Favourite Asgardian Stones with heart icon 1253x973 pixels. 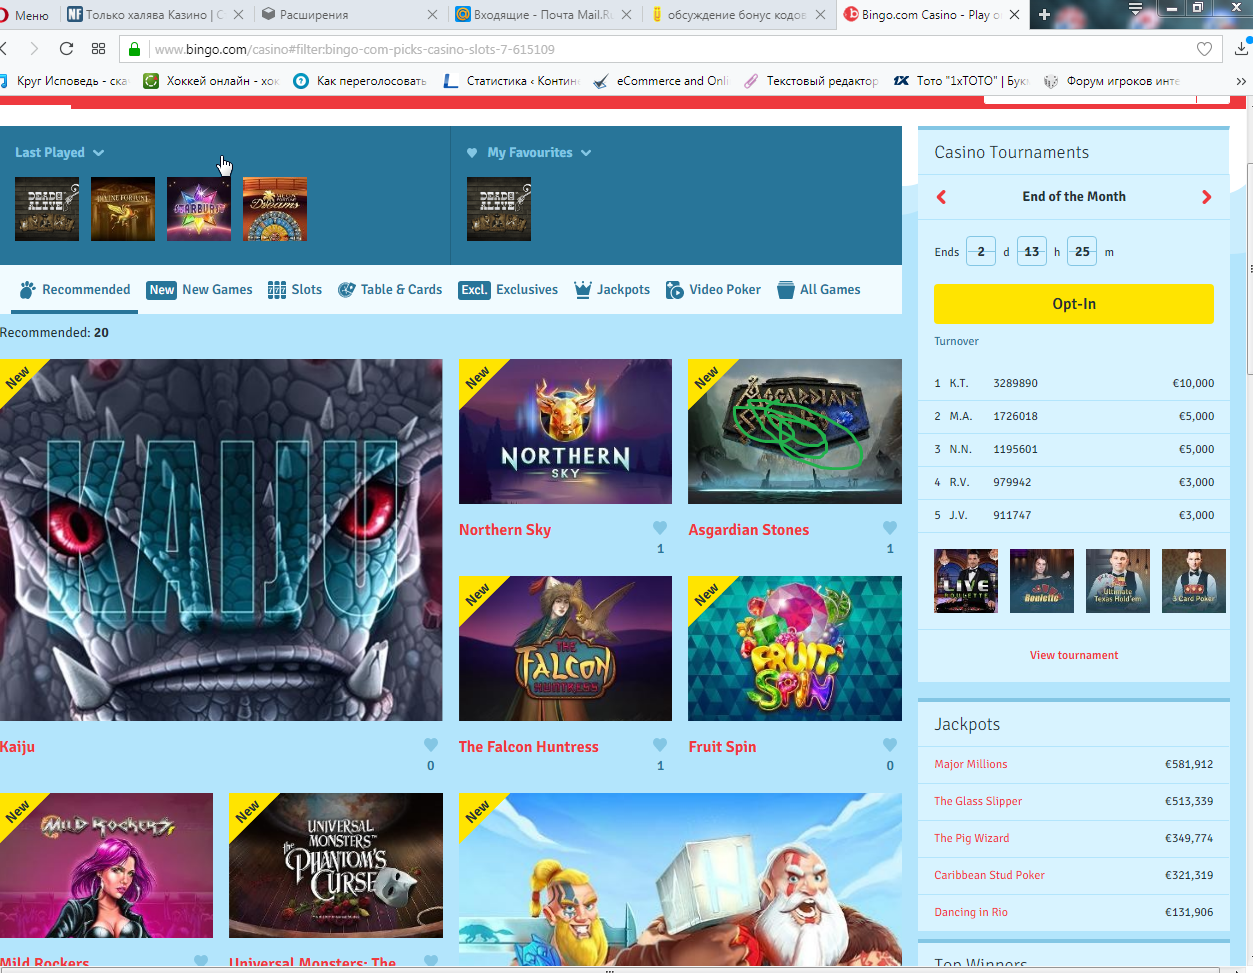click(890, 528)
